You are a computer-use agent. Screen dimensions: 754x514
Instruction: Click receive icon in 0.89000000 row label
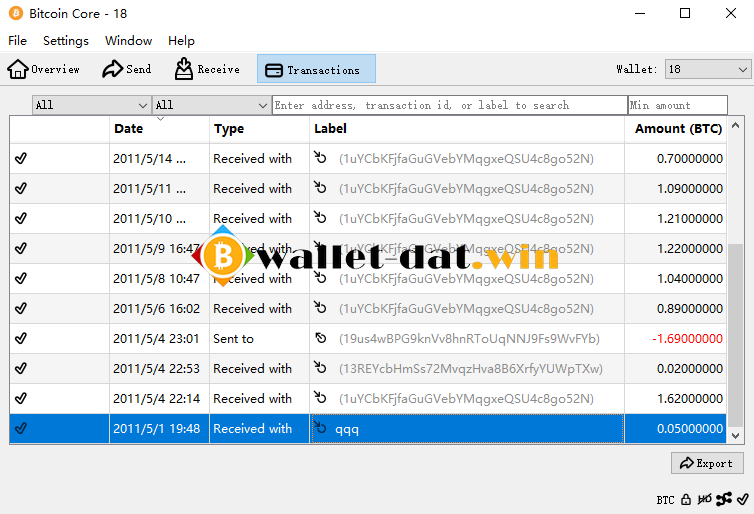click(x=320, y=308)
